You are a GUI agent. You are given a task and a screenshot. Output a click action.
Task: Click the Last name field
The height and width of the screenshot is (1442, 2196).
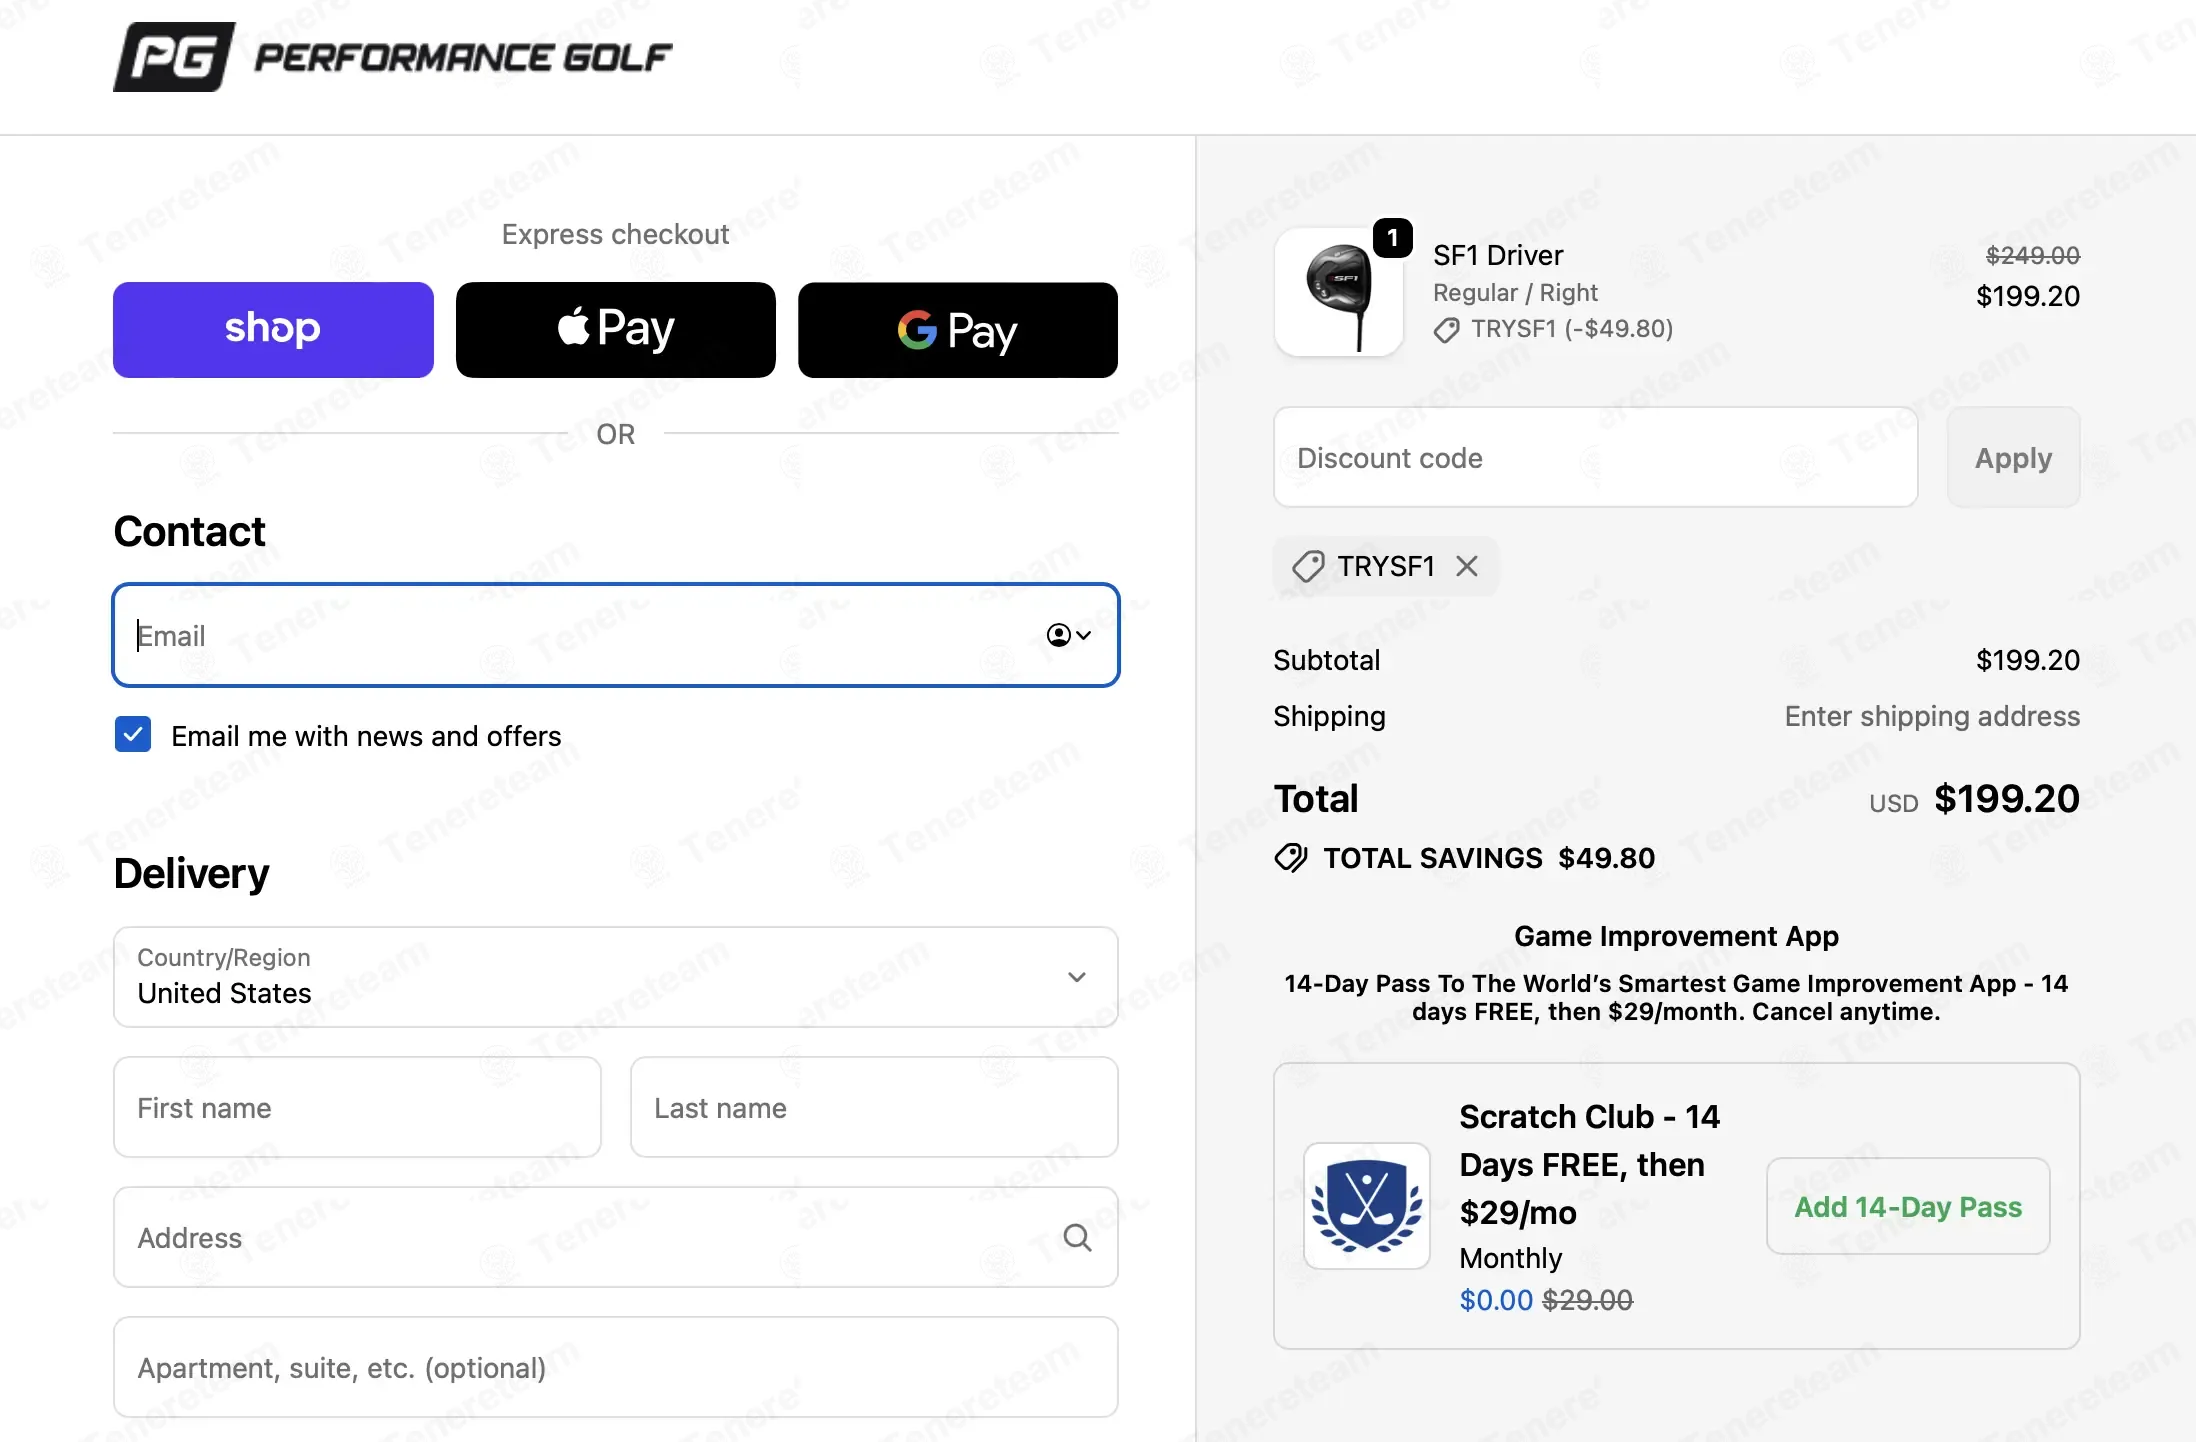pyautogui.click(x=874, y=1108)
